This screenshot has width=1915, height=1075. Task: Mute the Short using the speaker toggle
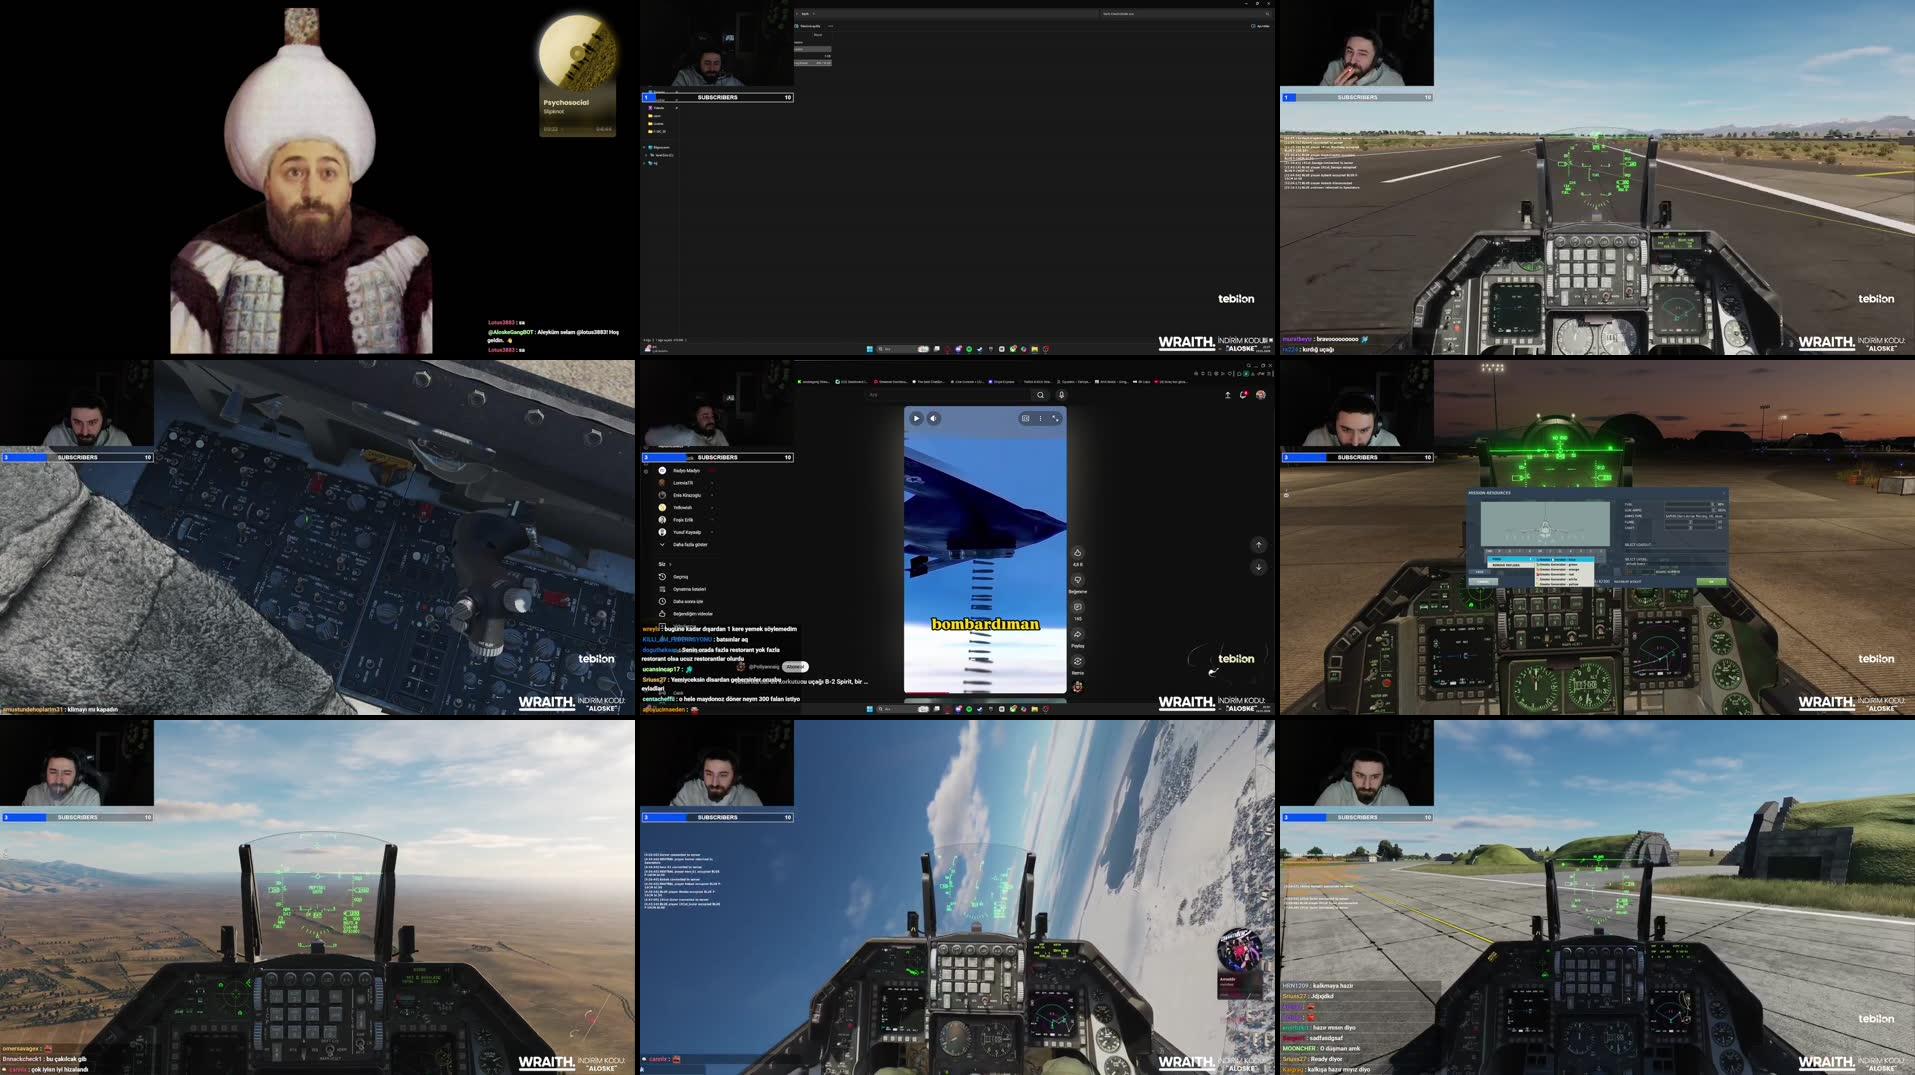(x=934, y=419)
